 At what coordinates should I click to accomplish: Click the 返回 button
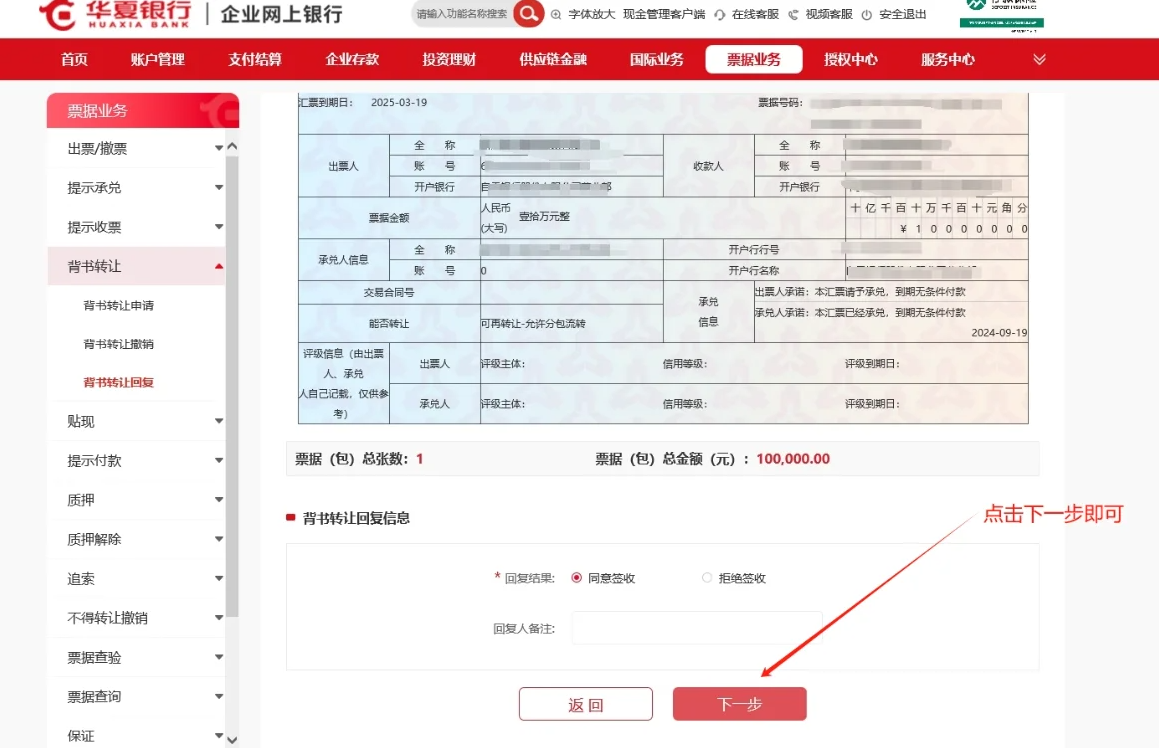pyautogui.click(x=585, y=704)
